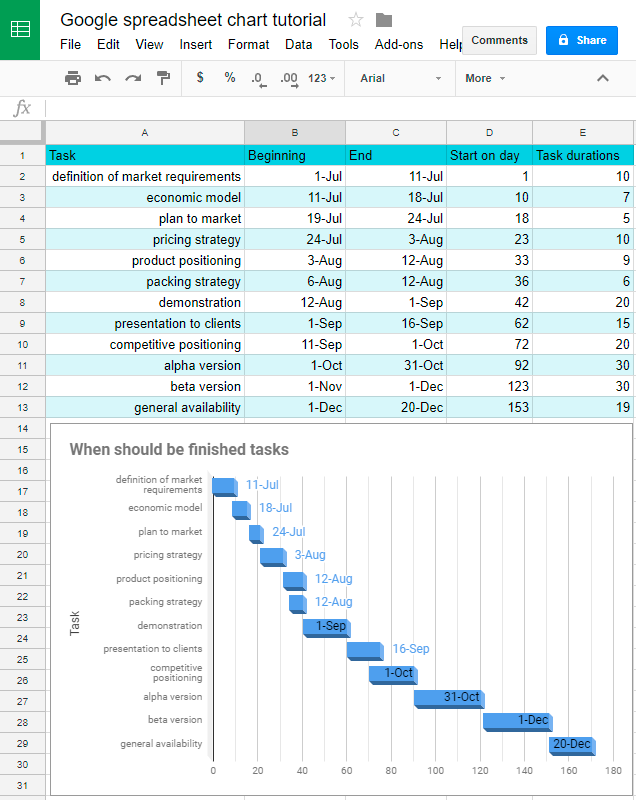Click the '16-Sep' chart data label

tap(411, 648)
